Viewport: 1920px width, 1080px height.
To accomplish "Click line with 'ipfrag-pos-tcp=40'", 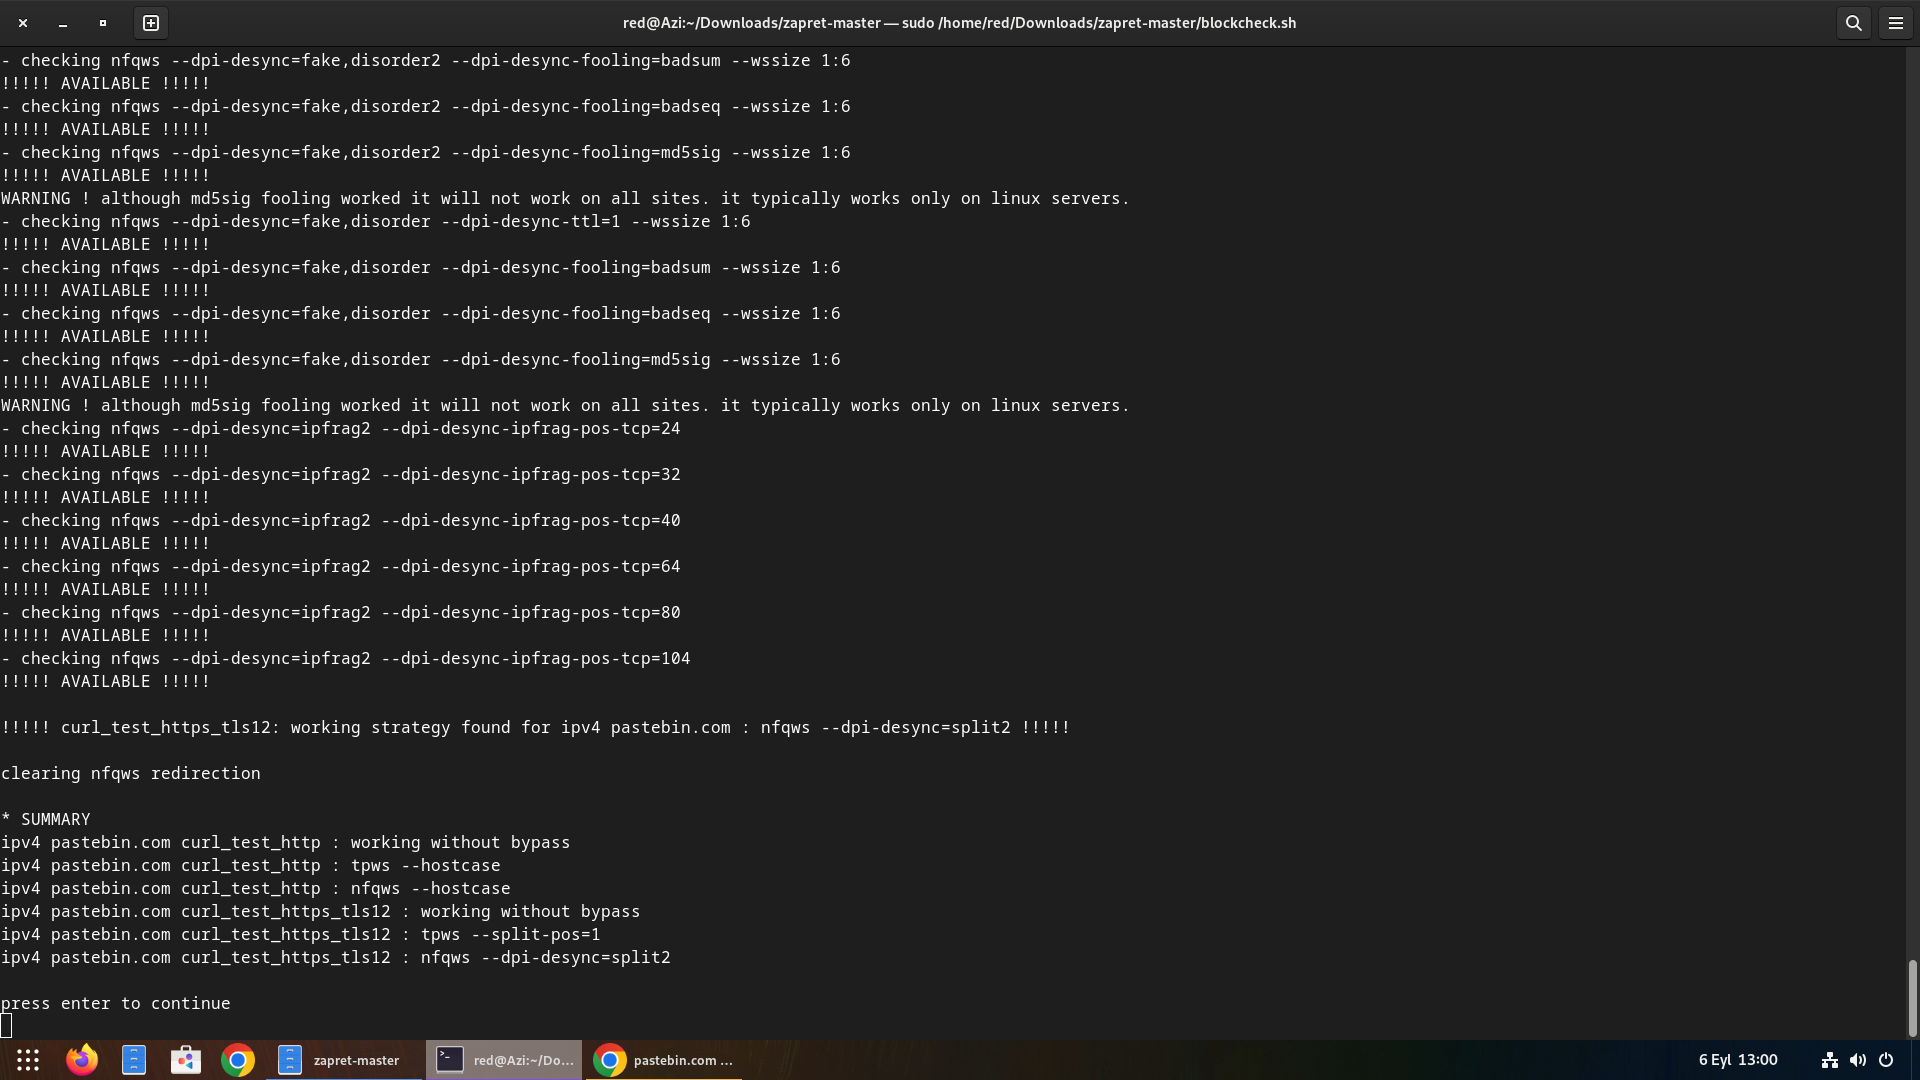I will click(341, 520).
